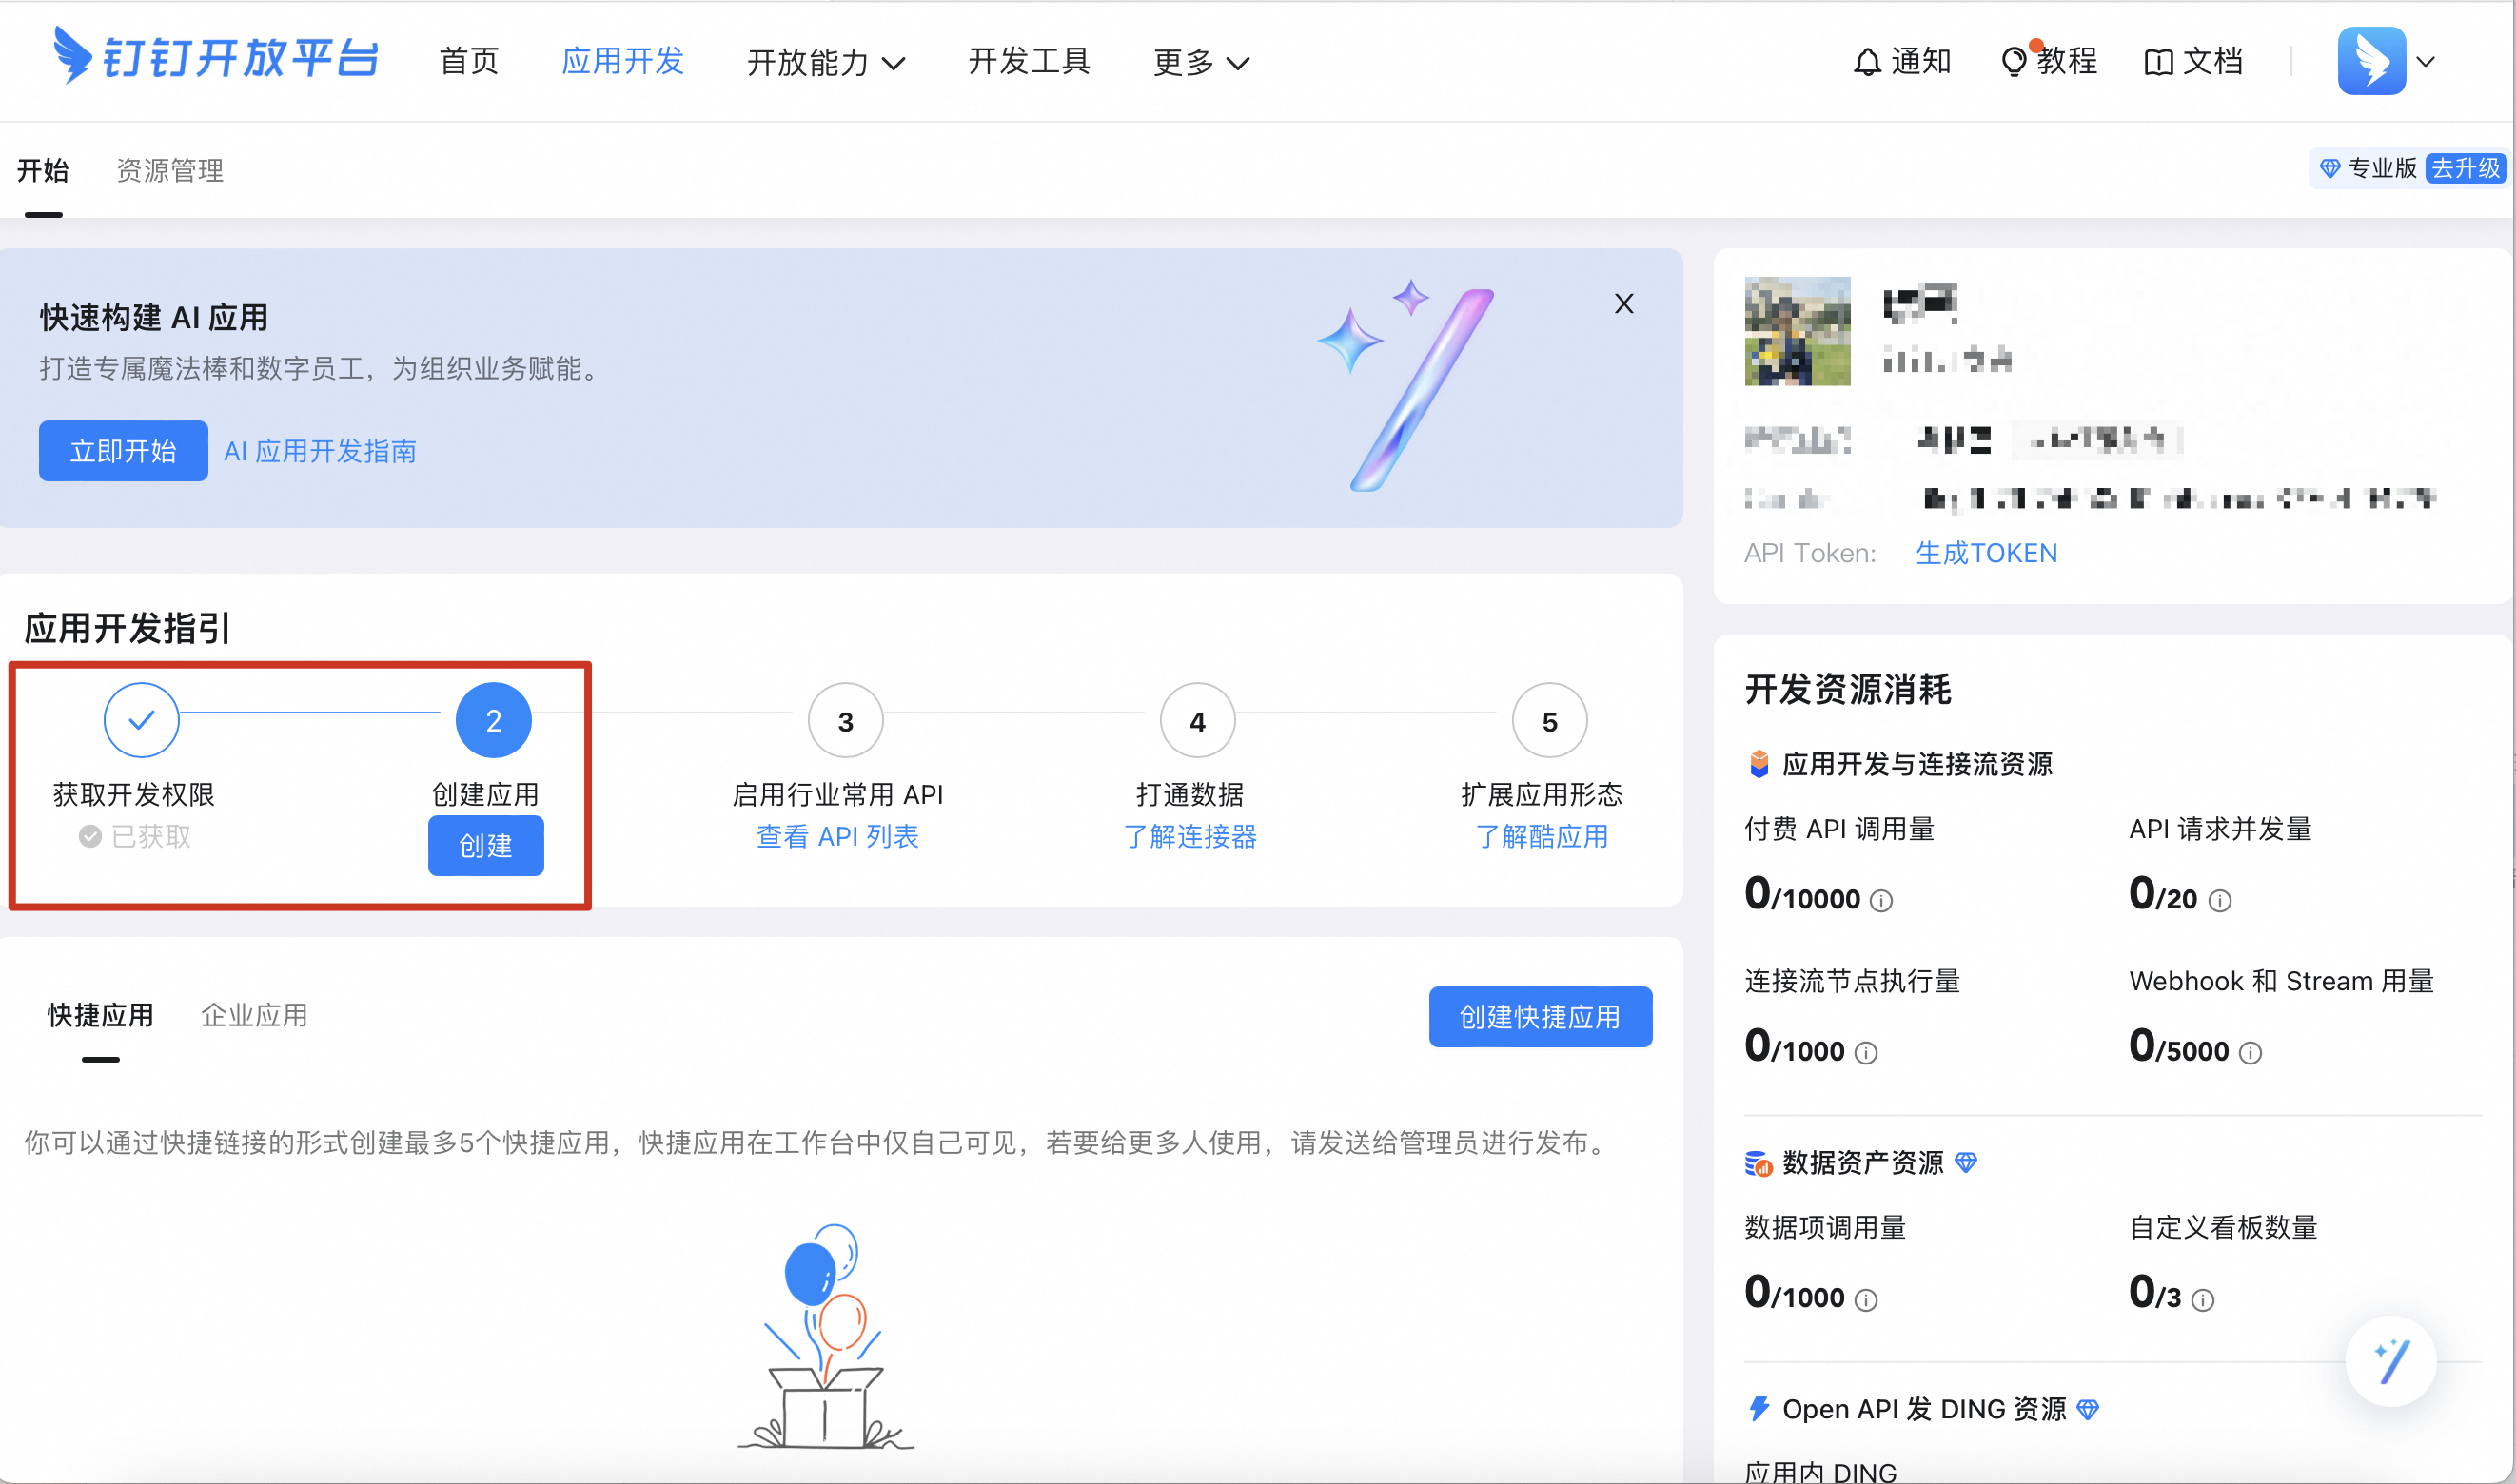Click the user profile photo thumbnail

click(x=1796, y=331)
